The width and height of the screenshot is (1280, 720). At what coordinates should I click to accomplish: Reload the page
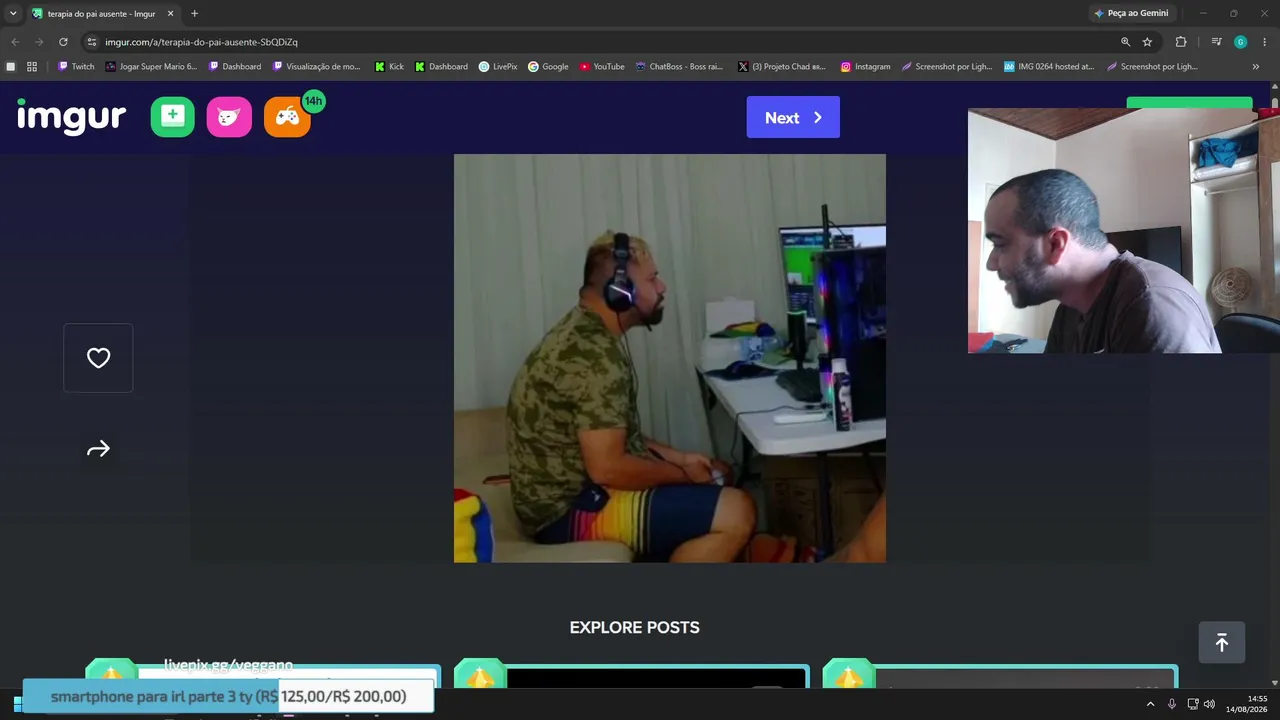click(x=63, y=42)
